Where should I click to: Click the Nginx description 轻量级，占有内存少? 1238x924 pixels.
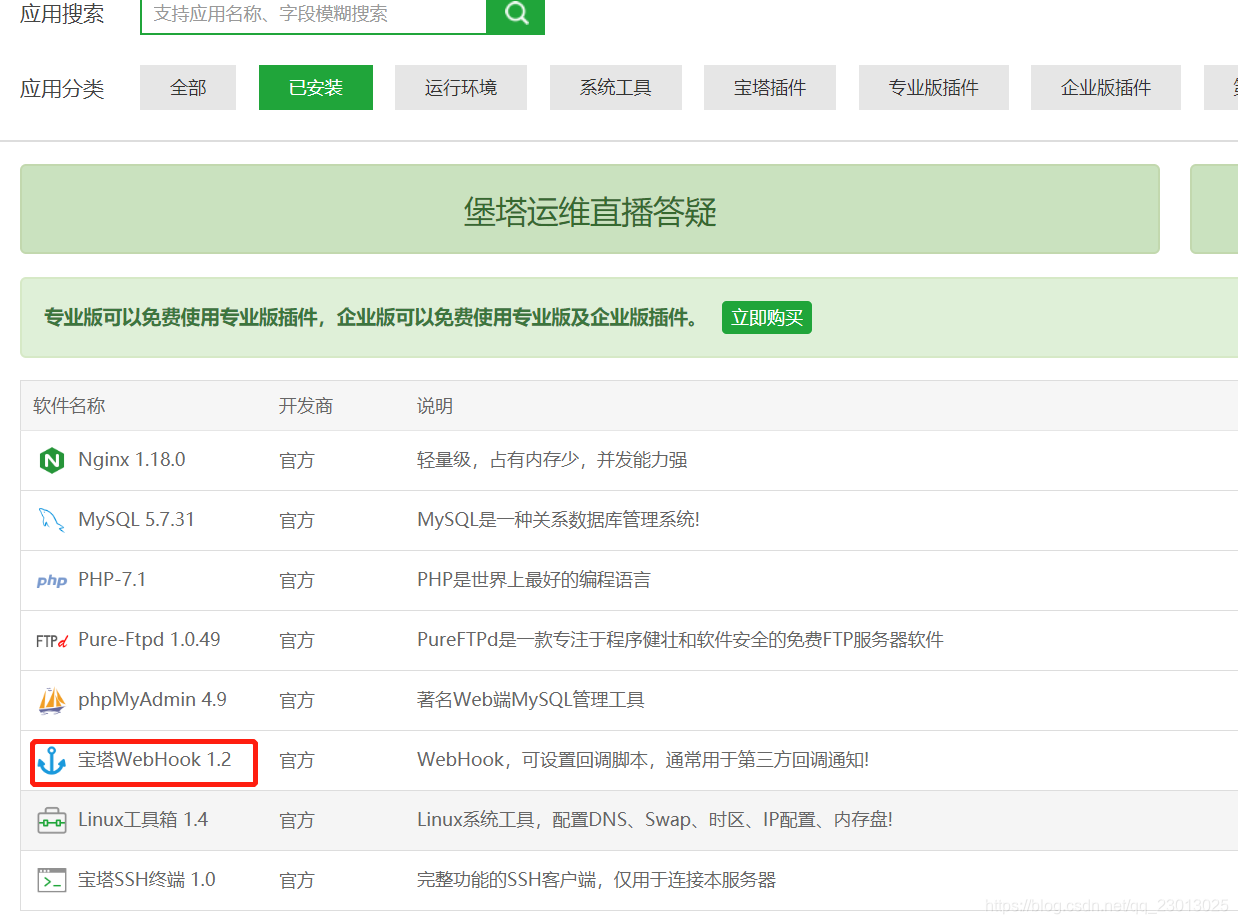(552, 461)
